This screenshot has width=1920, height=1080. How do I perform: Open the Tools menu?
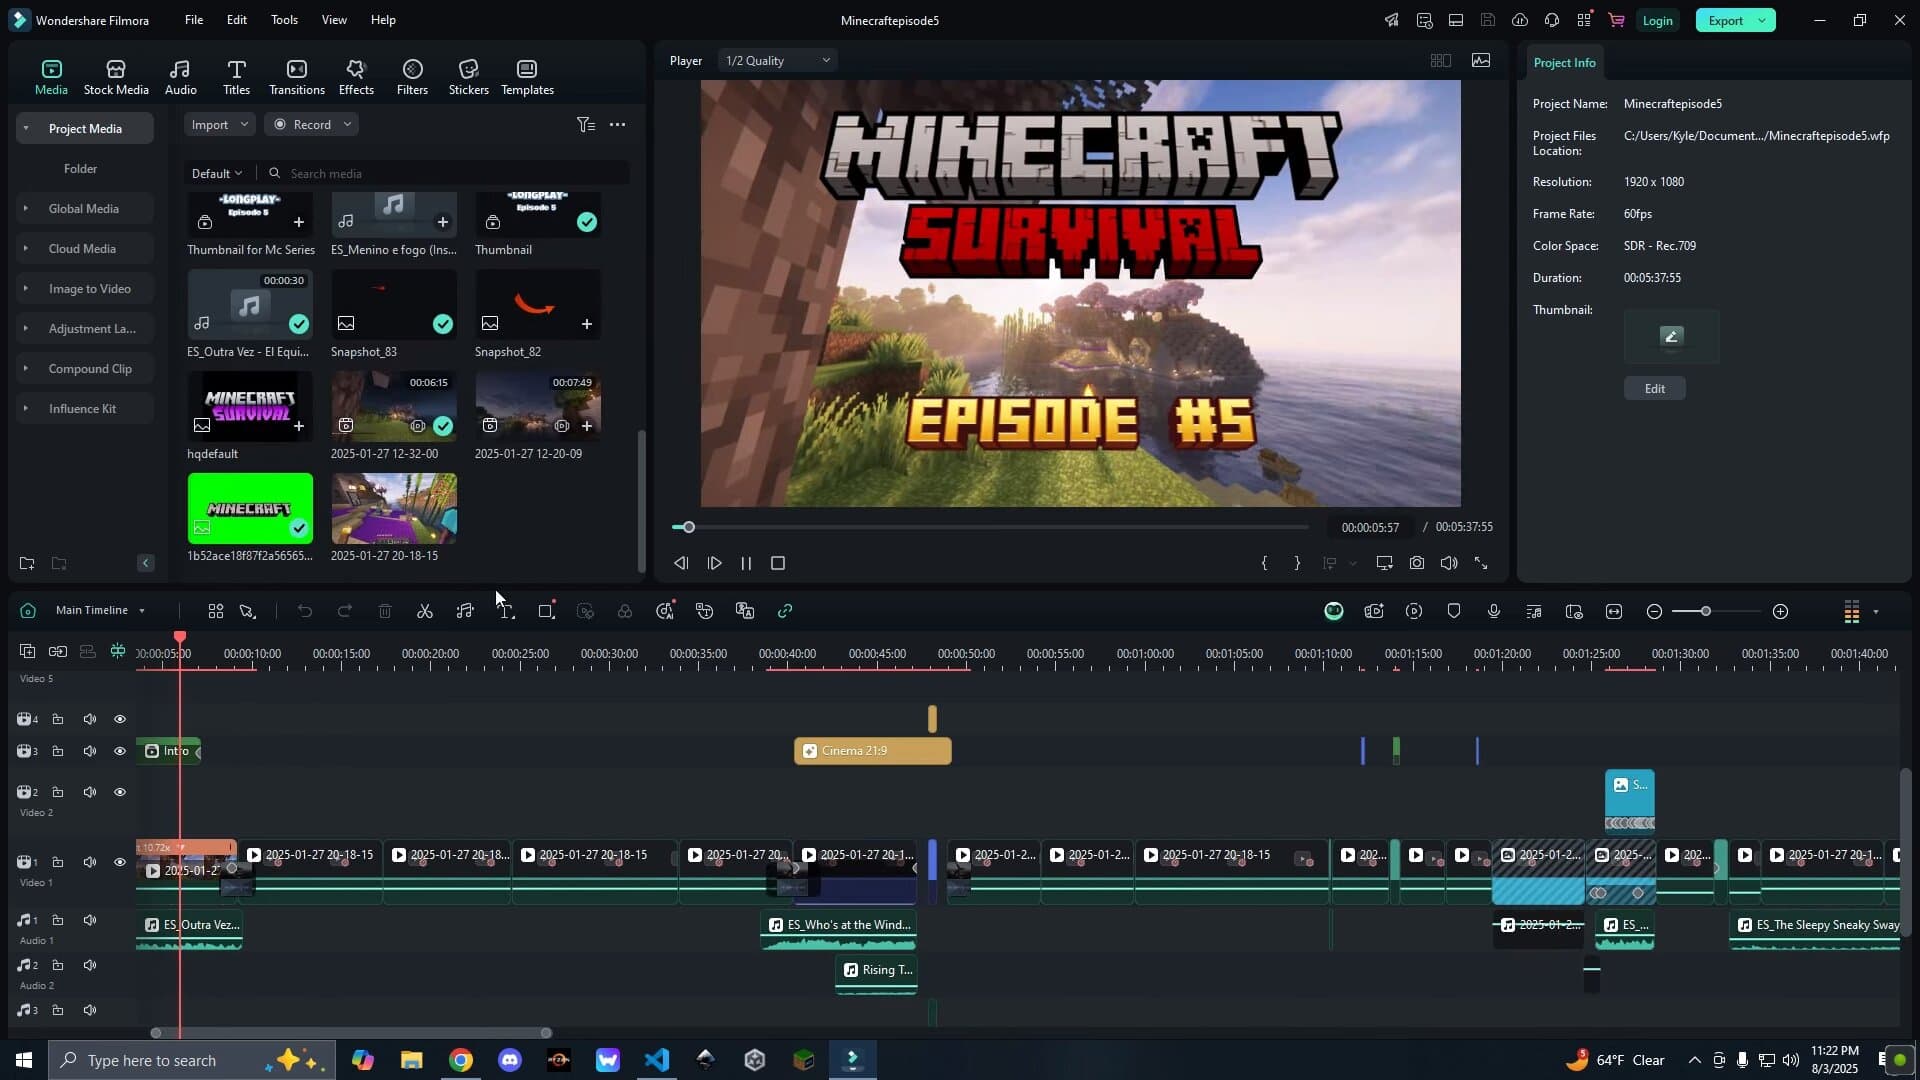coord(283,20)
